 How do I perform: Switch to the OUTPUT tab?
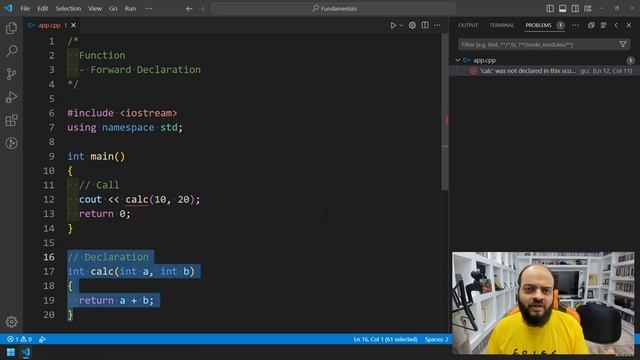[x=468, y=25]
